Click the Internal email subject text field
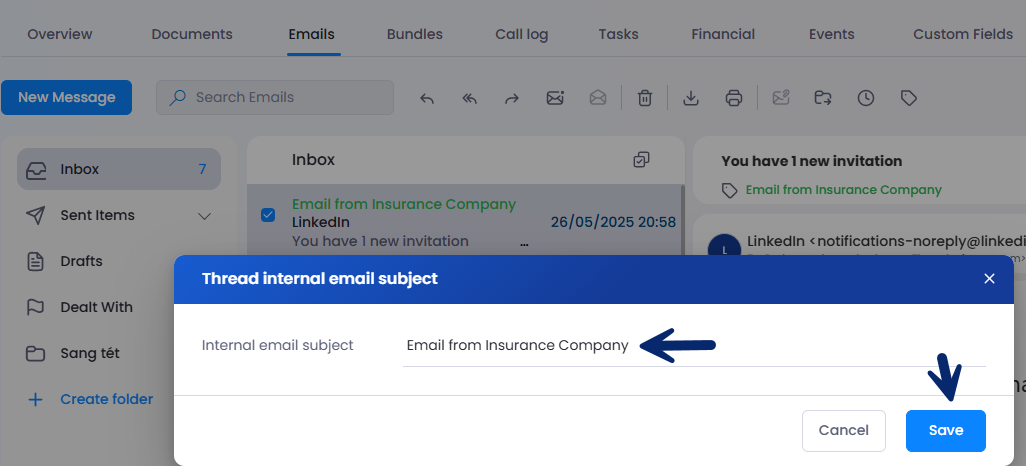Viewport: 1026px width, 466px height. [694, 346]
